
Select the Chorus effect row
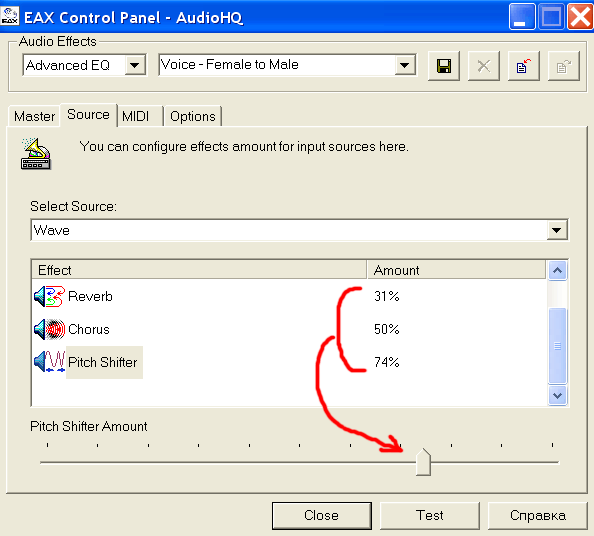coord(289,329)
